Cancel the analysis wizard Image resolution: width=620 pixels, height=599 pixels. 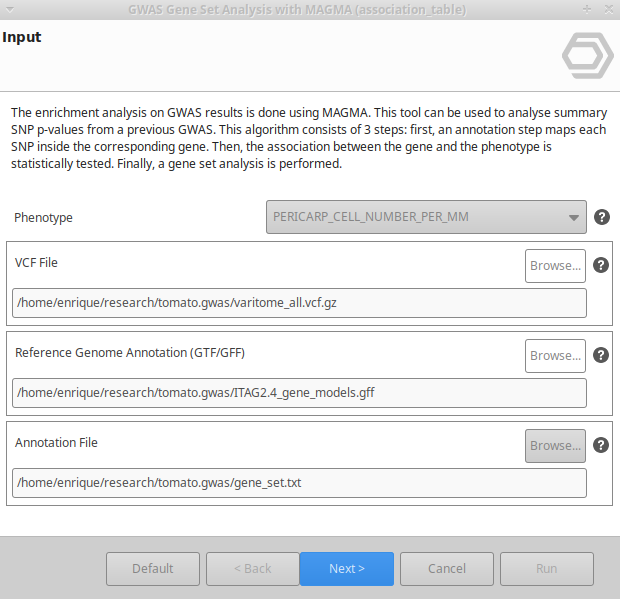click(447, 569)
